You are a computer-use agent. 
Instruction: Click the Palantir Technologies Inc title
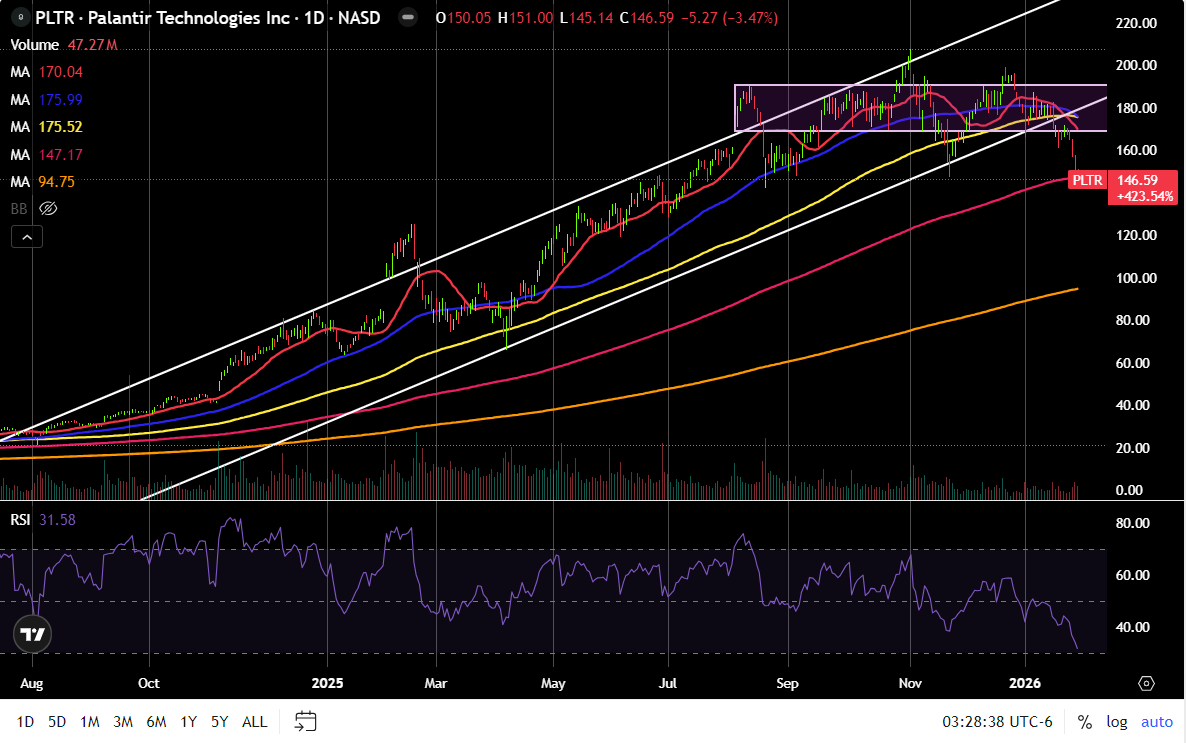[x=189, y=17]
